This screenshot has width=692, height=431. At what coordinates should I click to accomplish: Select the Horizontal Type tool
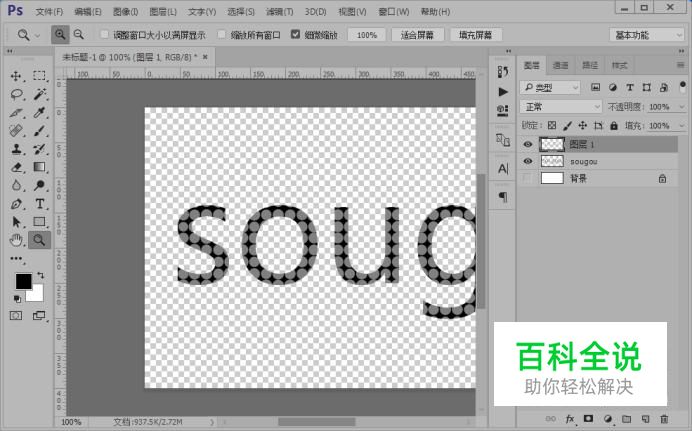point(39,204)
